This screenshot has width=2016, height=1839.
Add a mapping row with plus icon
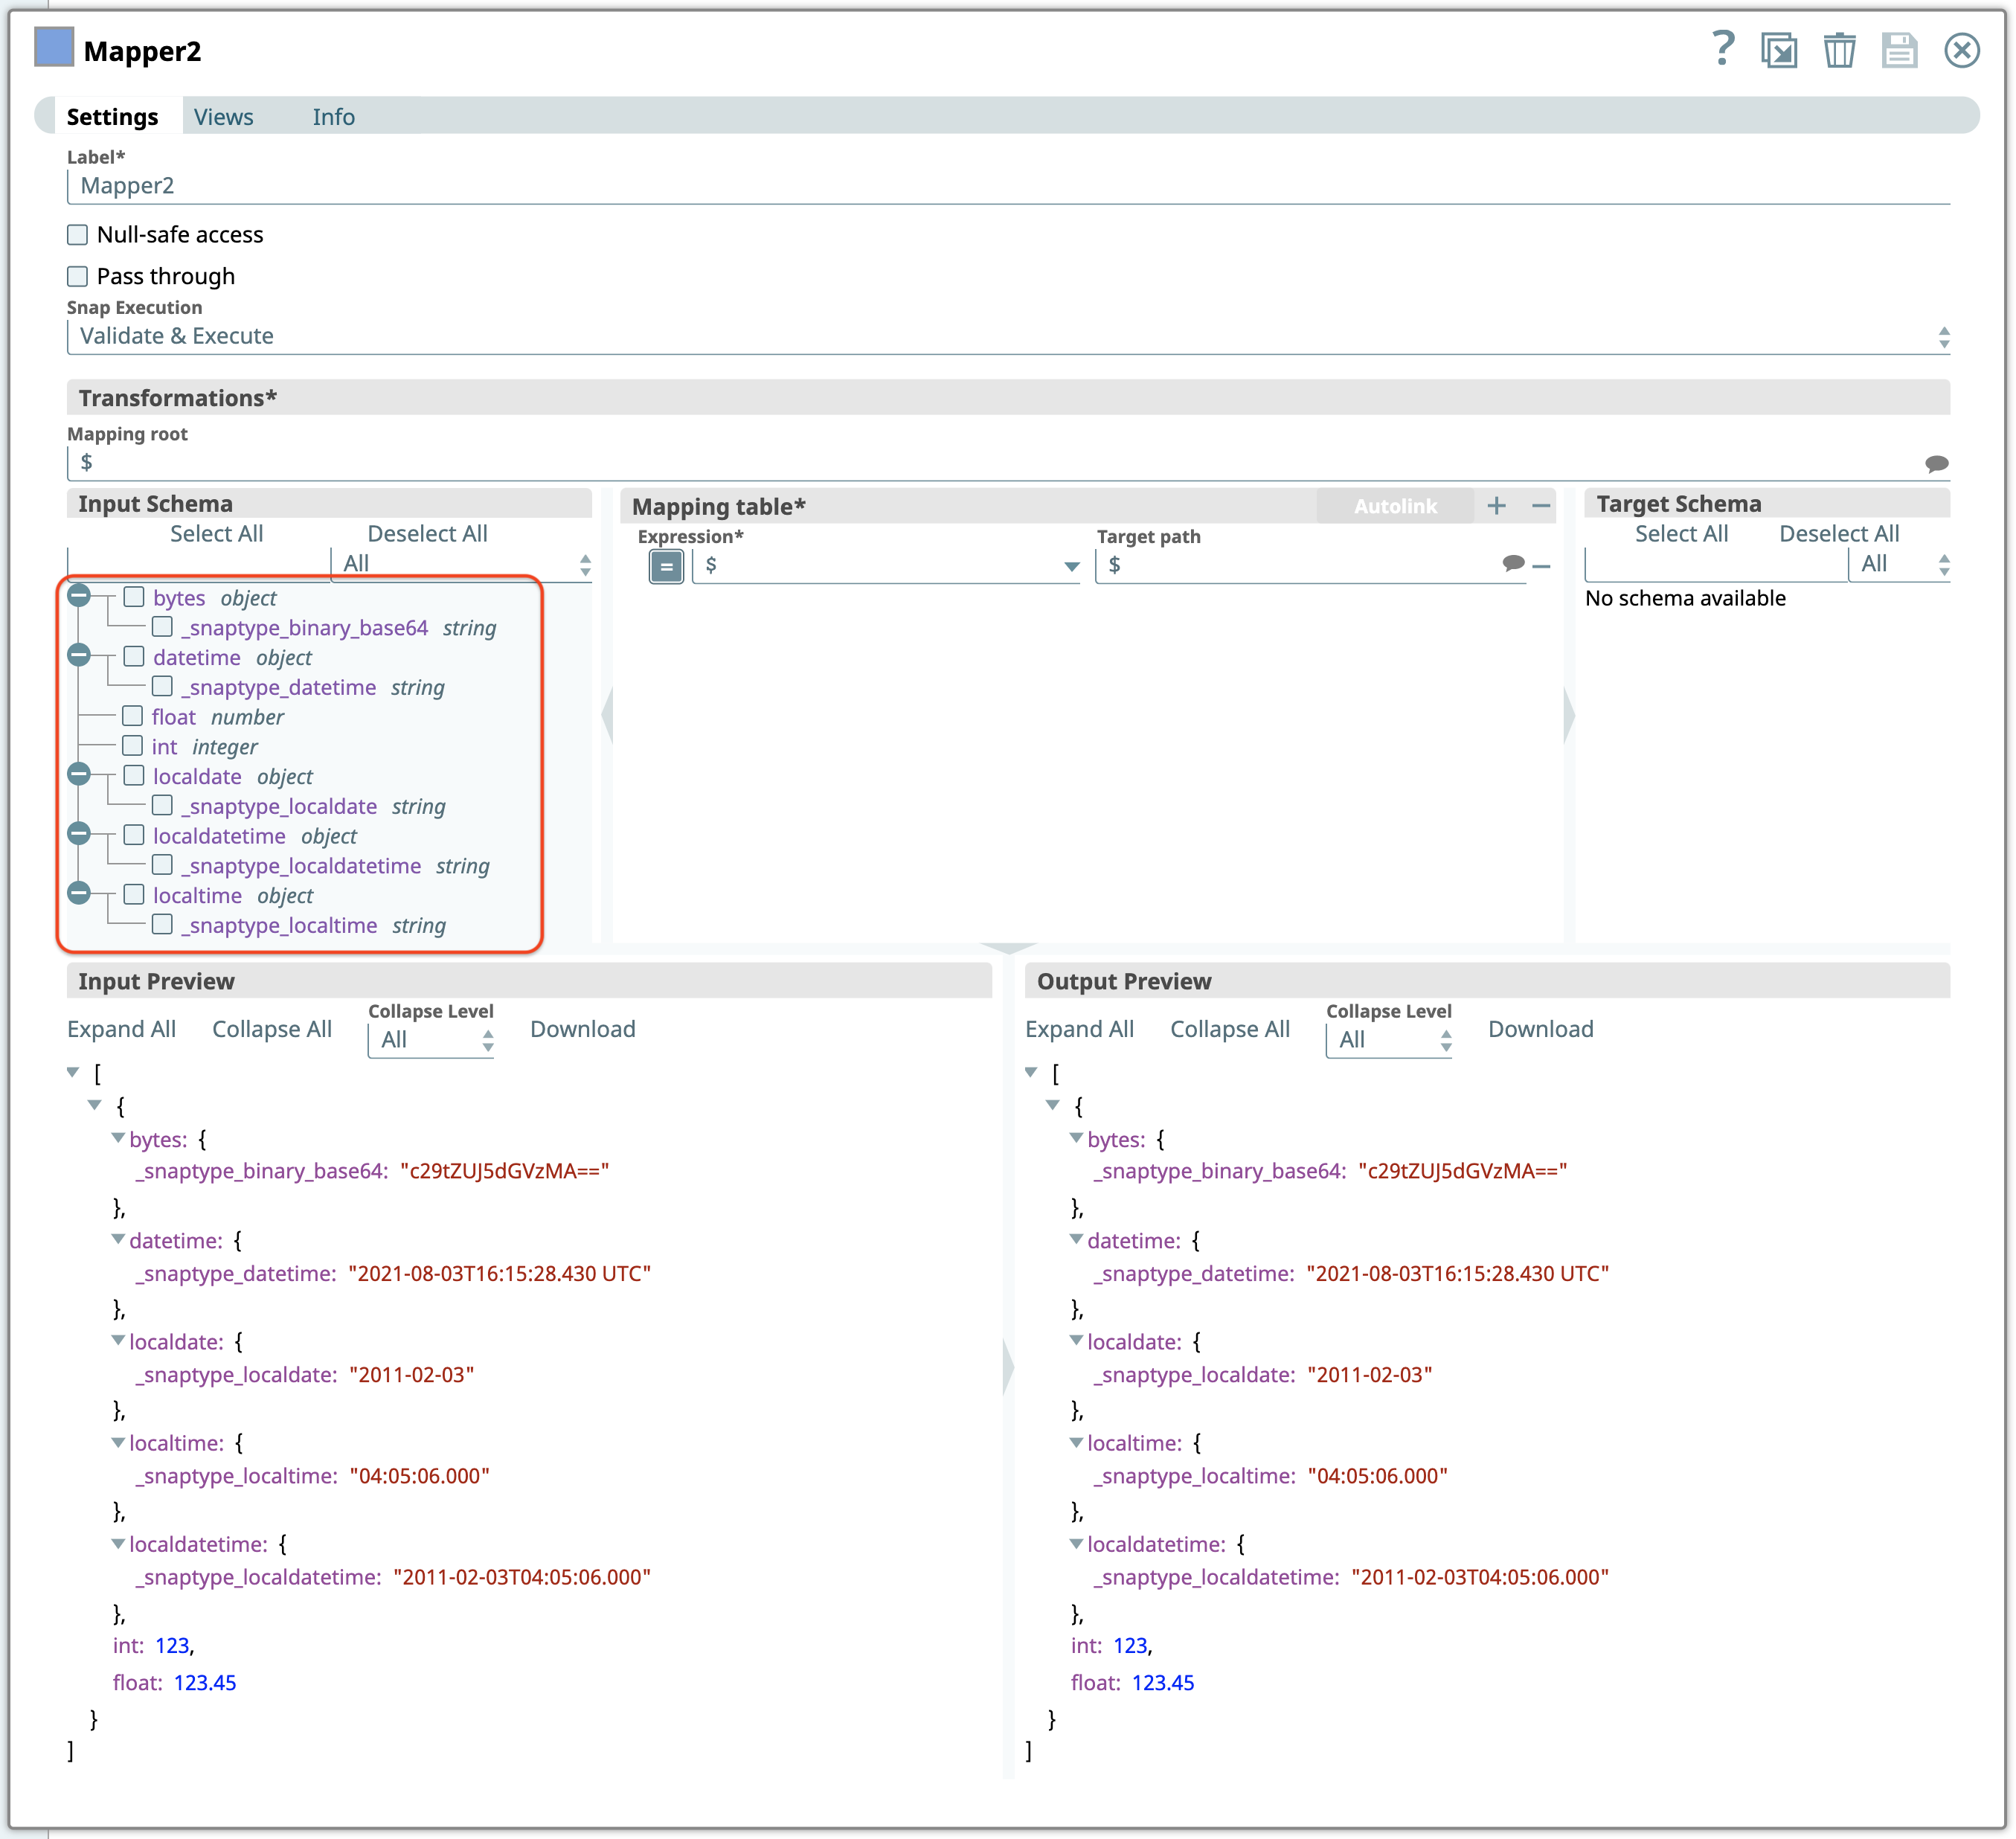pos(1496,506)
